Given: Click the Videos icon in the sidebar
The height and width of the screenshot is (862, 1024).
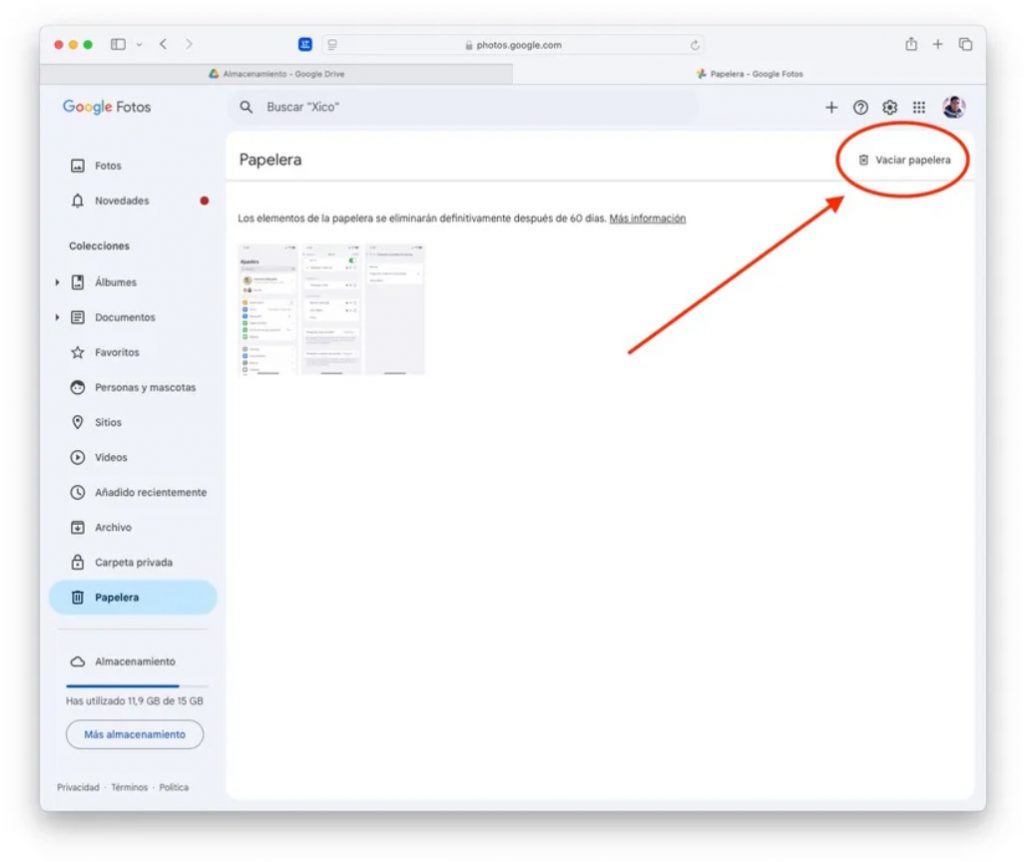Looking at the screenshot, I should click(79, 457).
